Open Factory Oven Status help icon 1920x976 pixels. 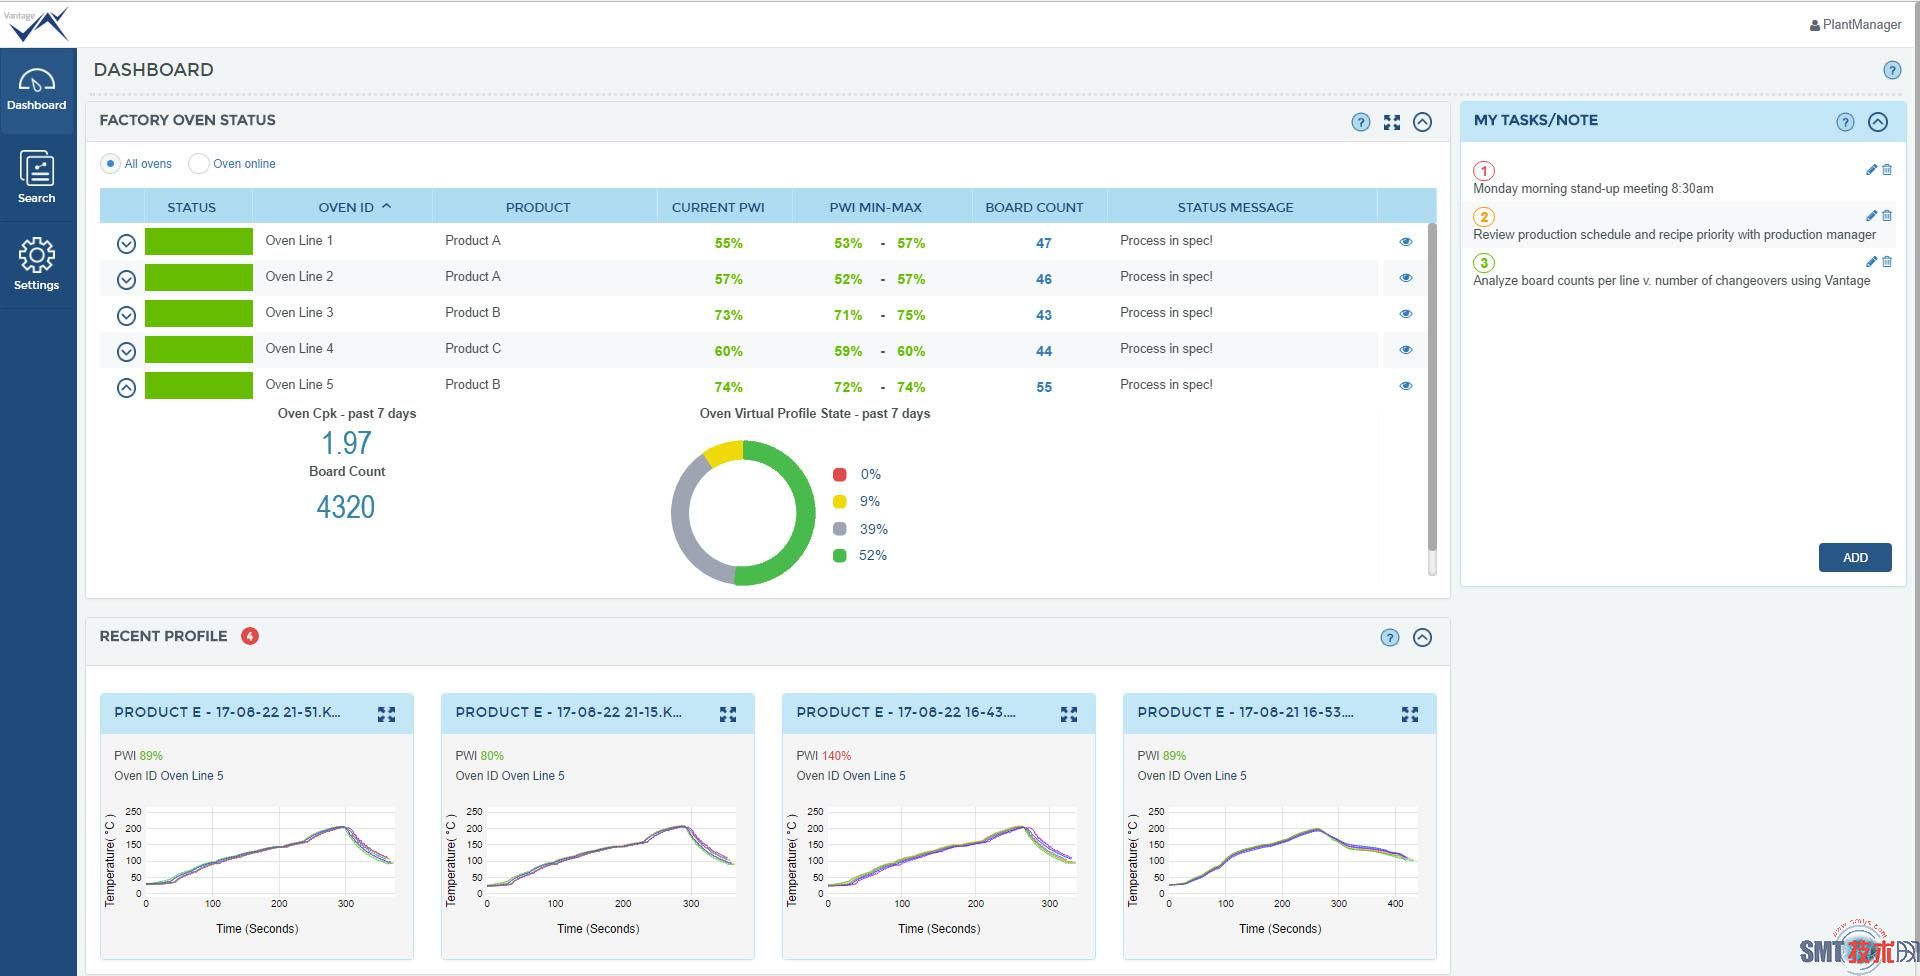(1360, 122)
